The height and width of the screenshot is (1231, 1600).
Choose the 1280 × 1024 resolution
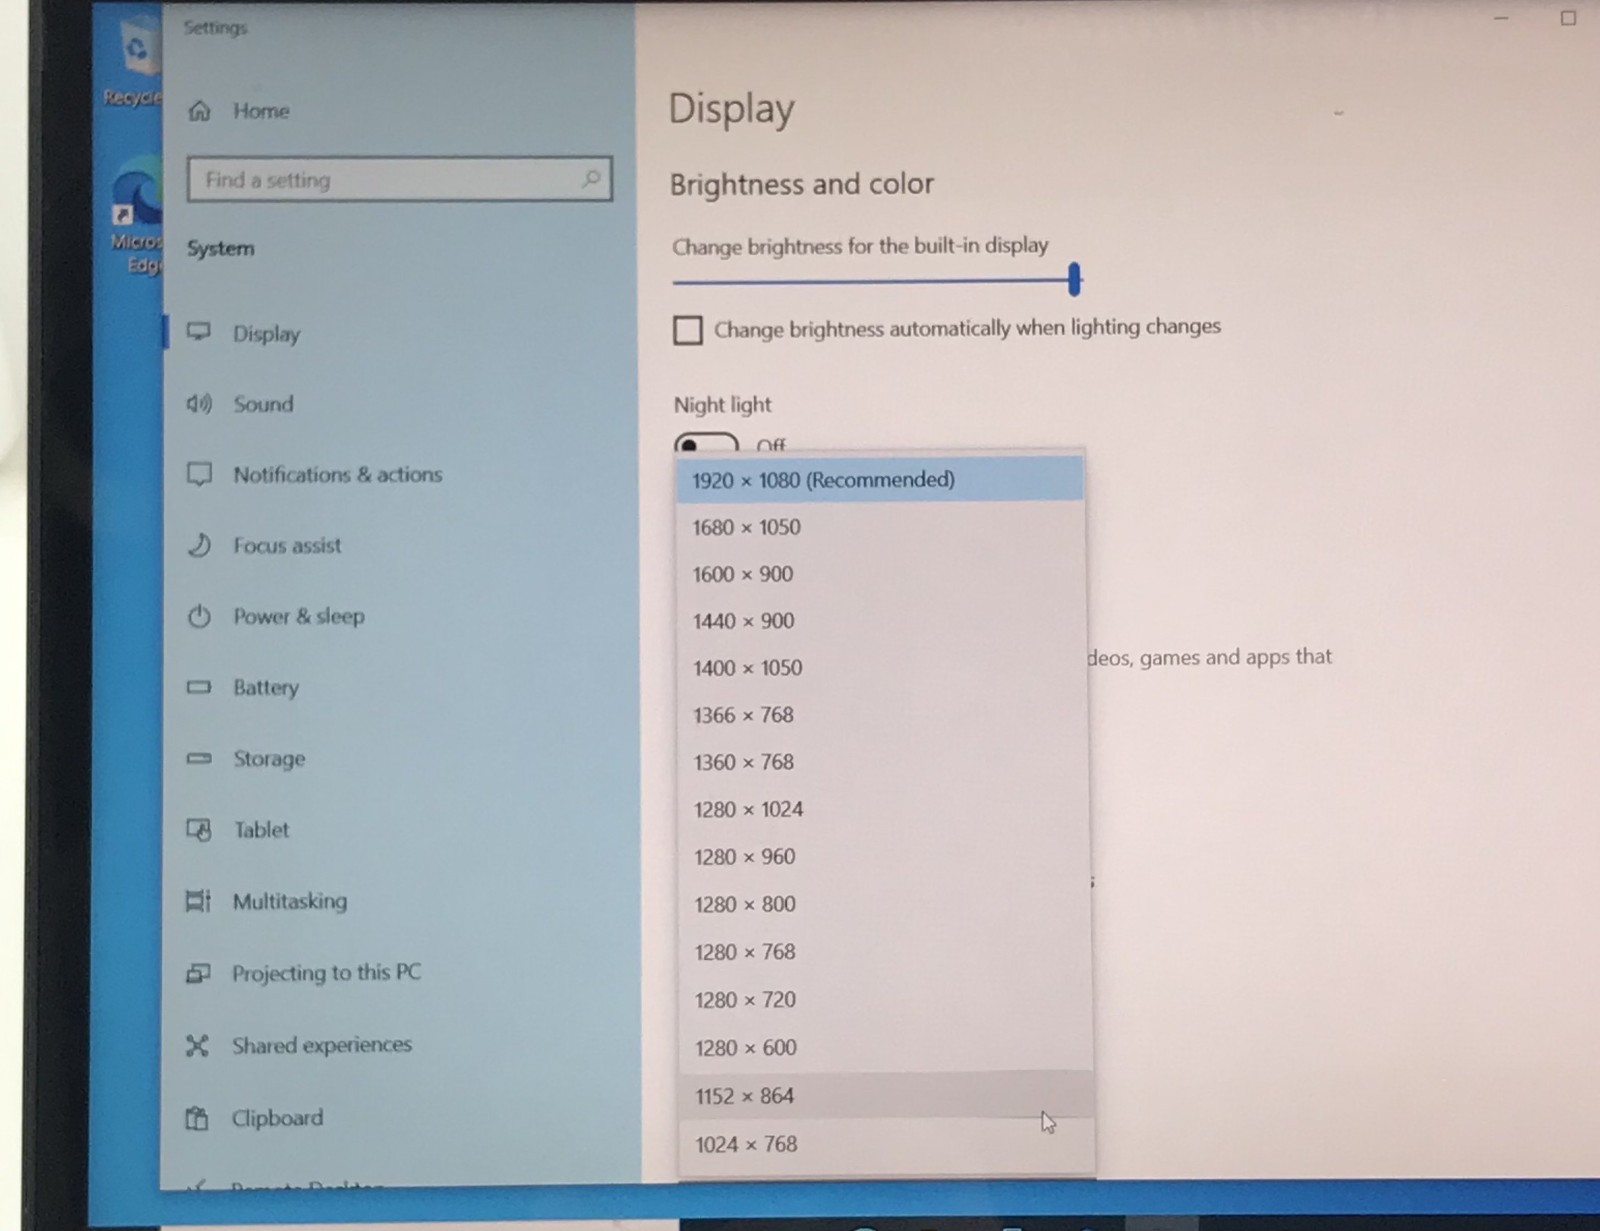[x=883, y=809]
